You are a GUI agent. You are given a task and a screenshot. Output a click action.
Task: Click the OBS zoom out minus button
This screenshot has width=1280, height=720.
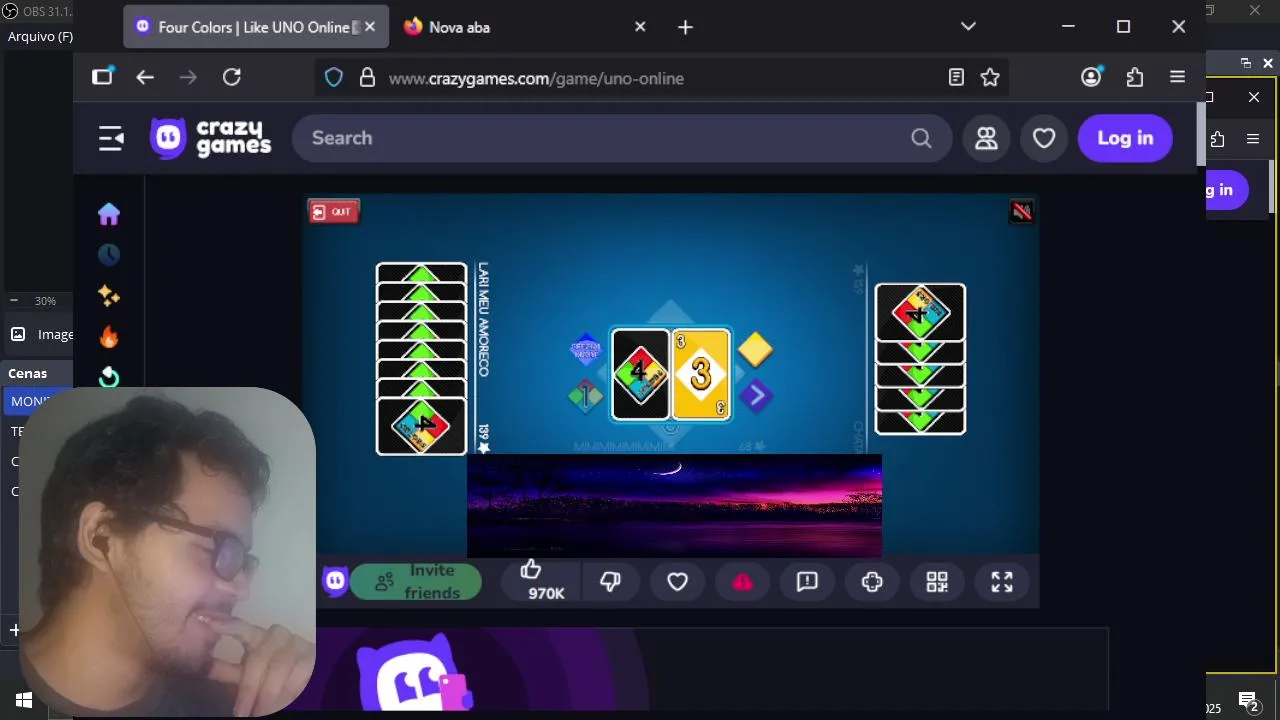14,301
